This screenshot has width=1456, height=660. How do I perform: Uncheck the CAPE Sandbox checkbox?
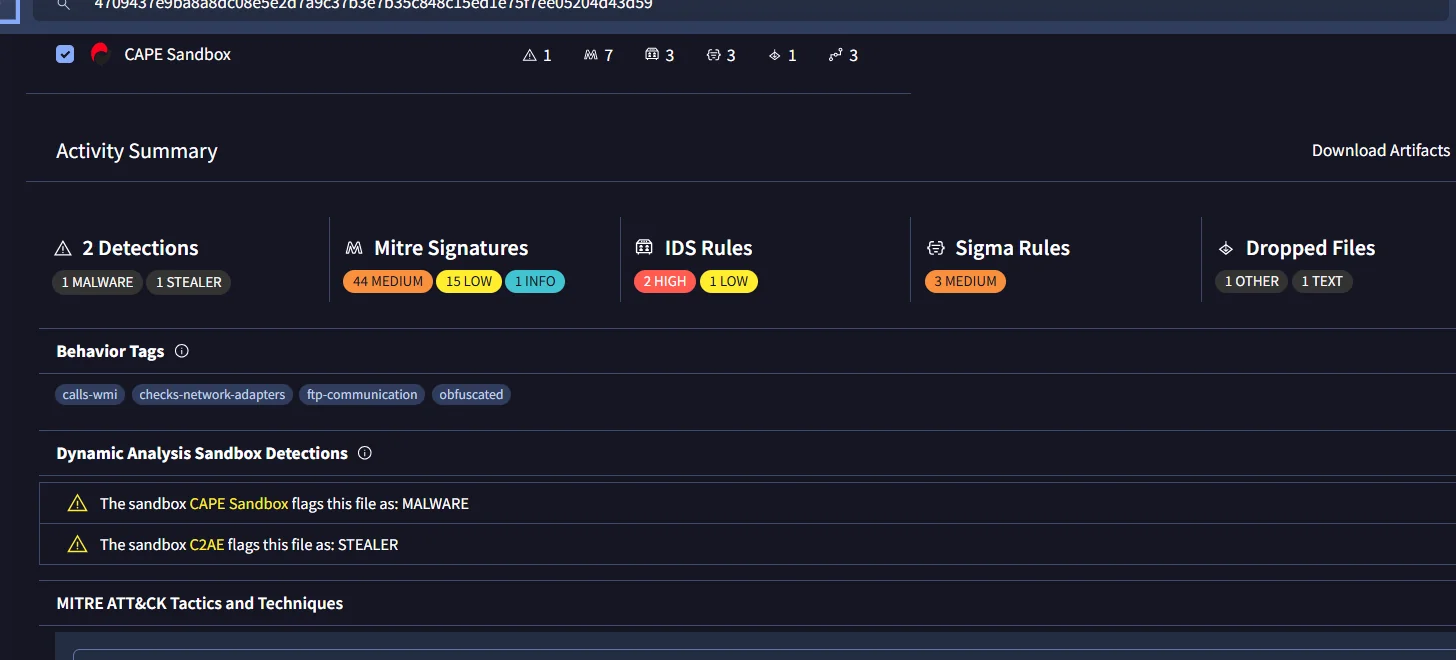[65, 54]
